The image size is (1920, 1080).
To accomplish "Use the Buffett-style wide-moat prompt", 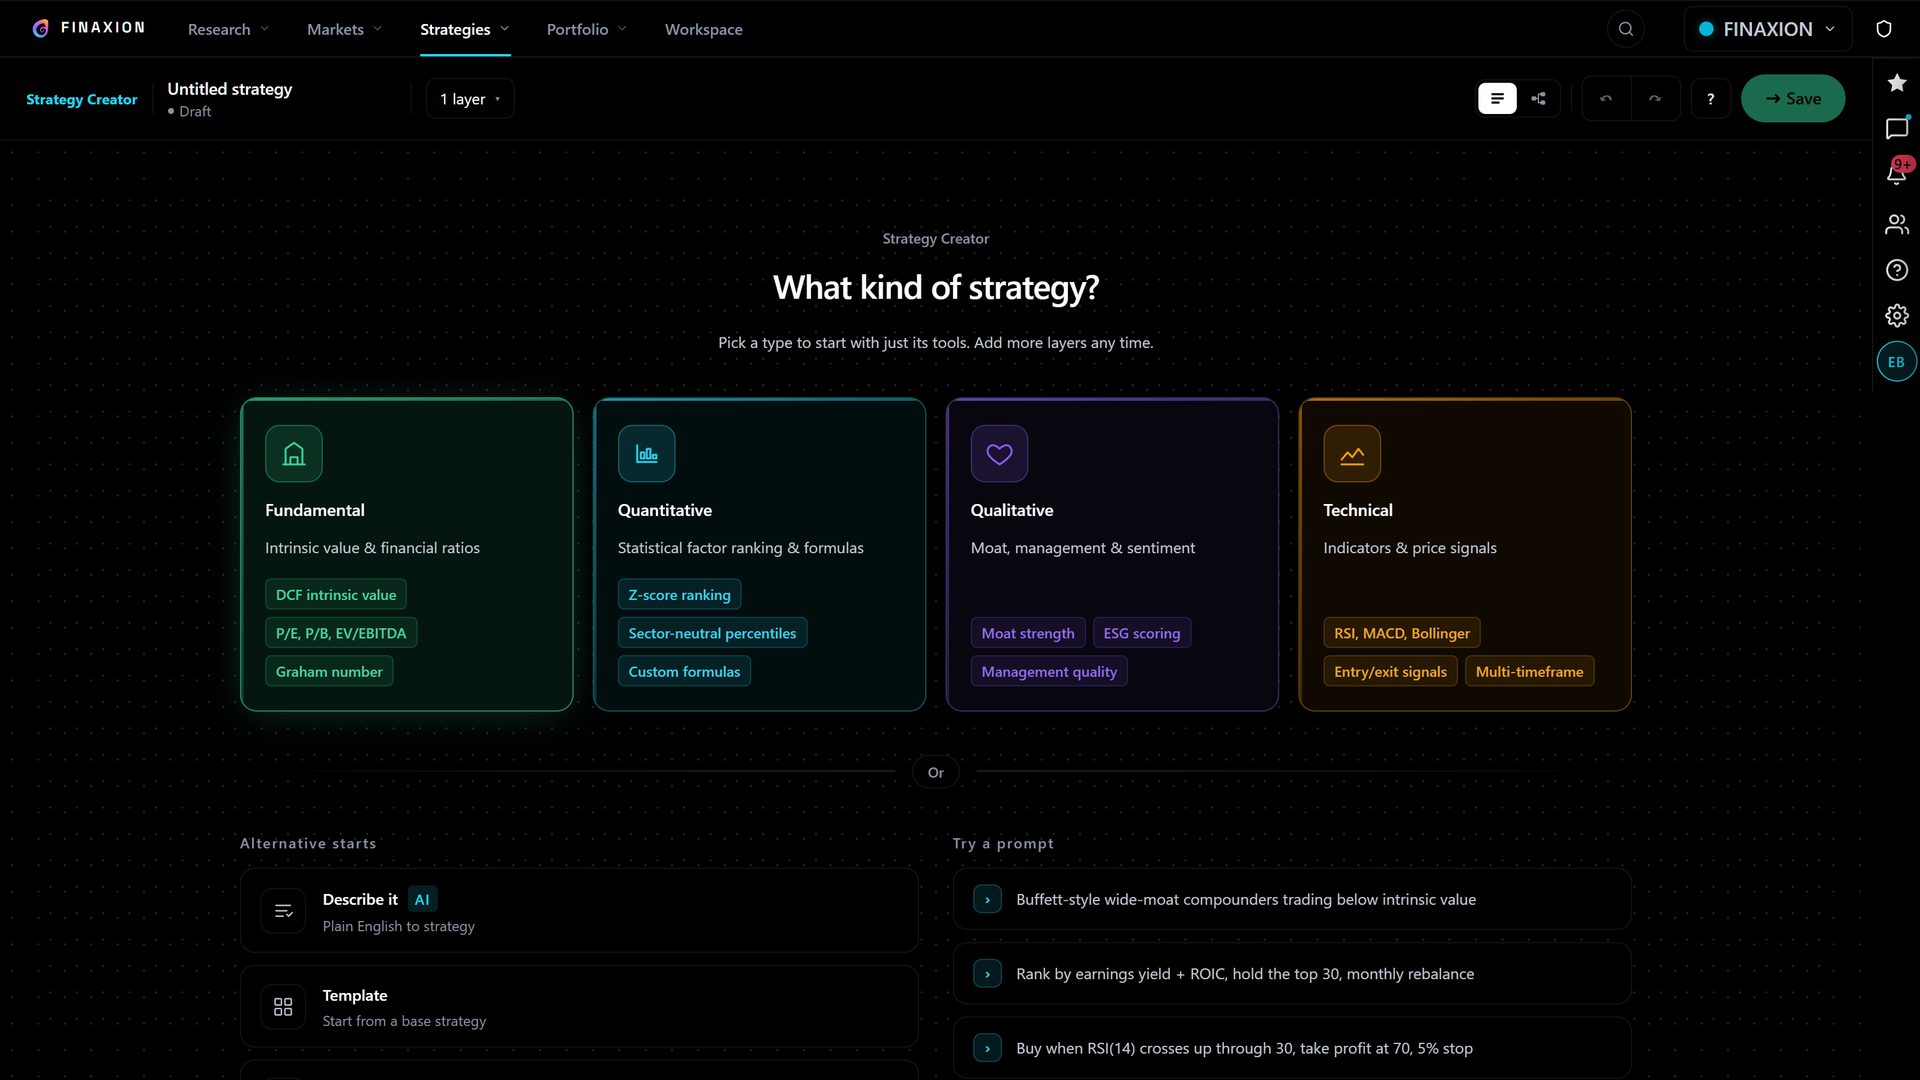I will tap(1292, 900).
